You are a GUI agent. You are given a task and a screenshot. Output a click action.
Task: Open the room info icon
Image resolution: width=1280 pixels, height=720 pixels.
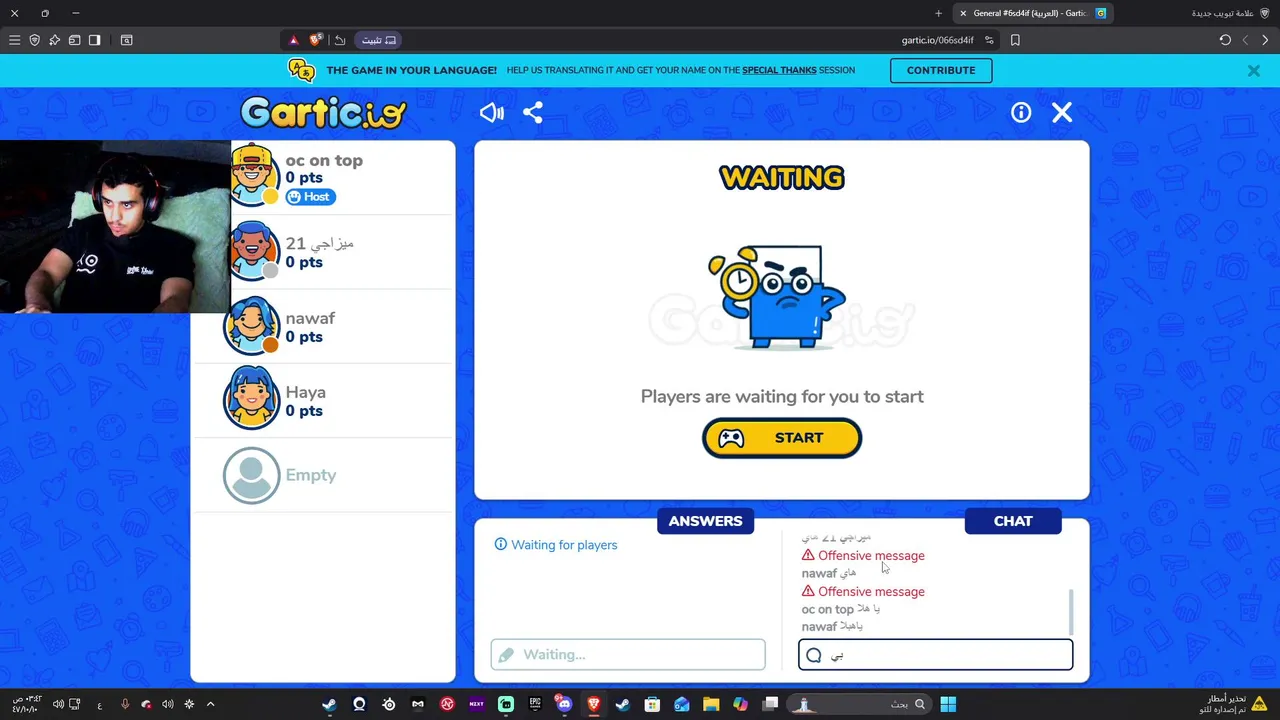(x=1021, y=113)
